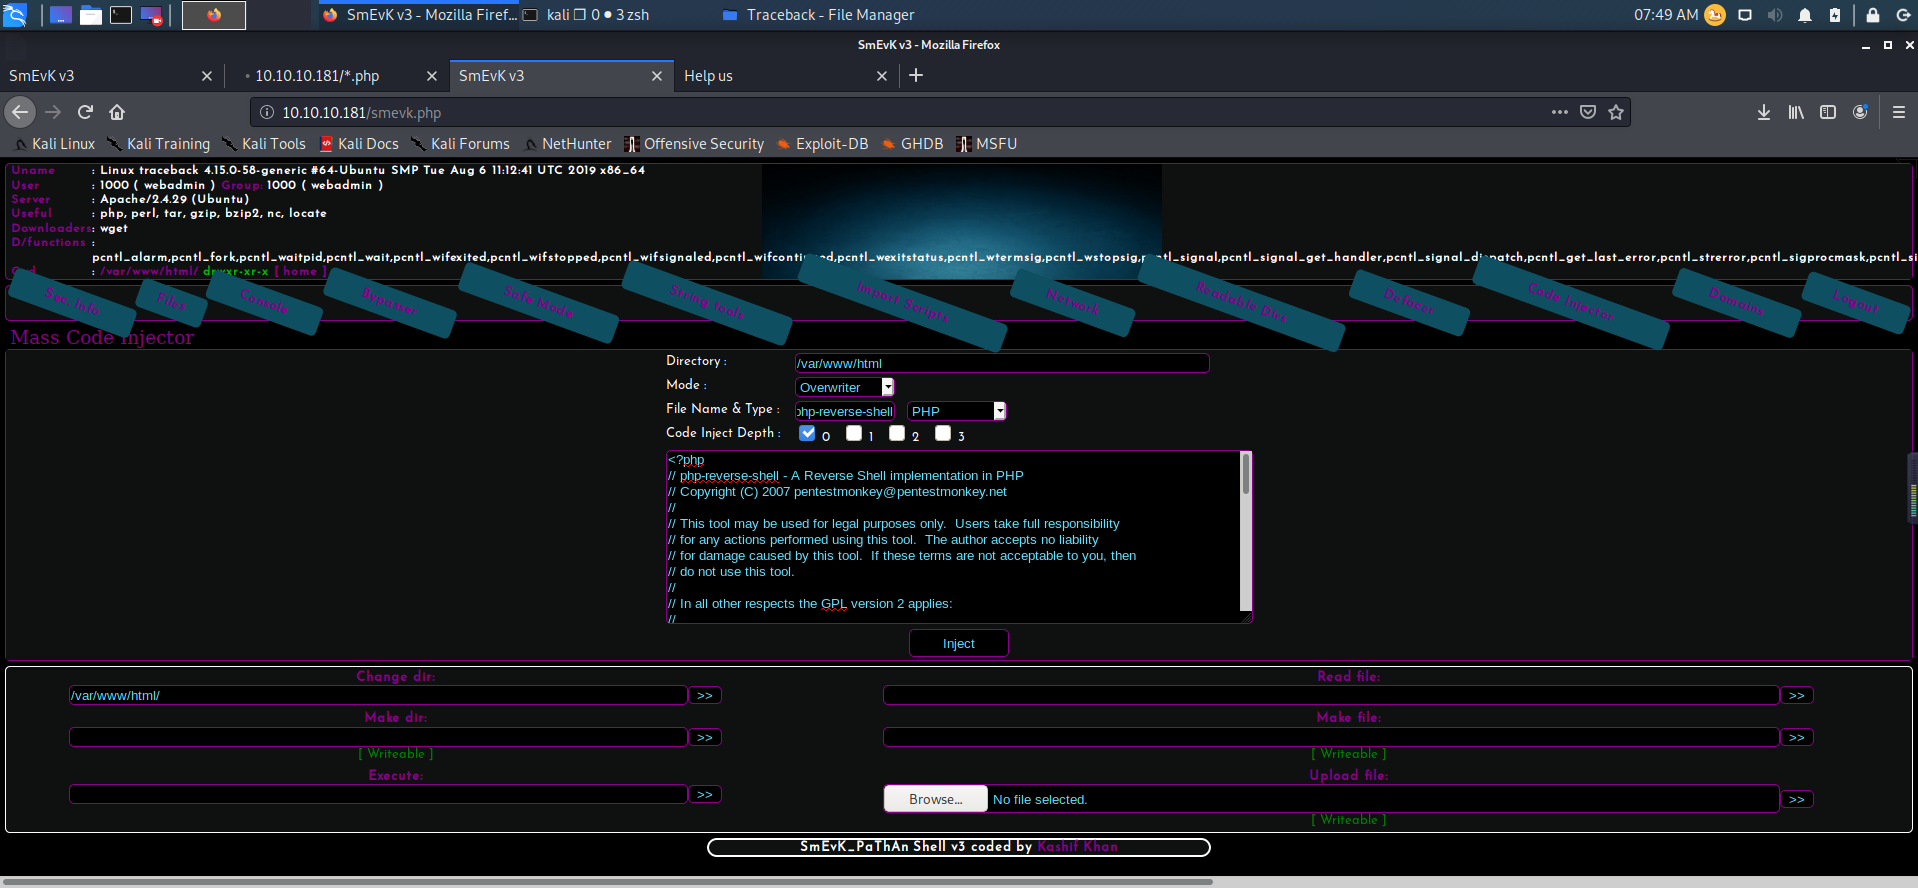
Task: Click the Kali notification bell icon
Action: (1805, 15)
